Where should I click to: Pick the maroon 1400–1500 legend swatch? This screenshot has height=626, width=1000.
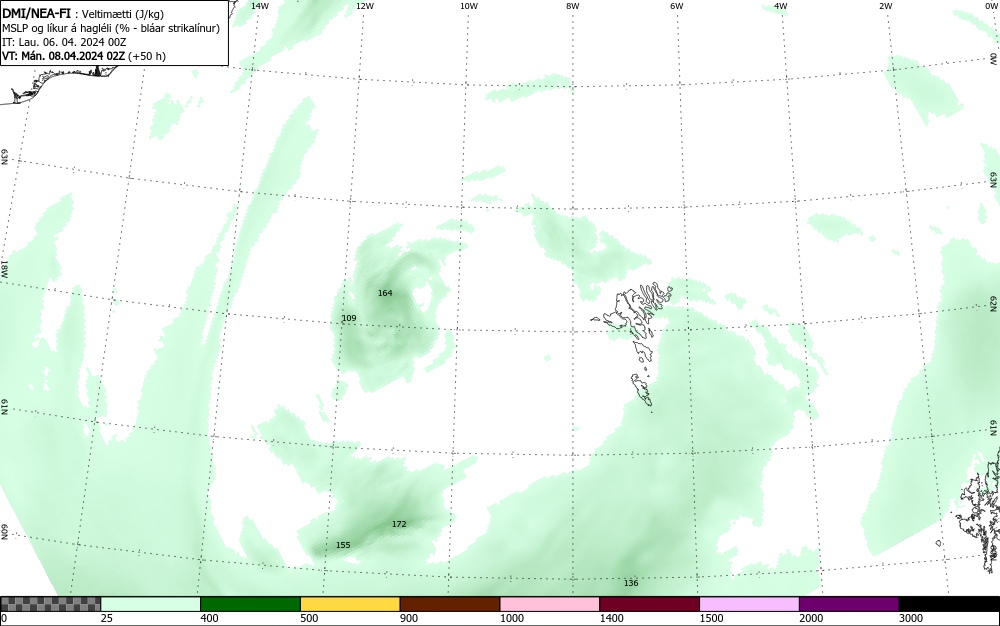click(x=649, y=604)
